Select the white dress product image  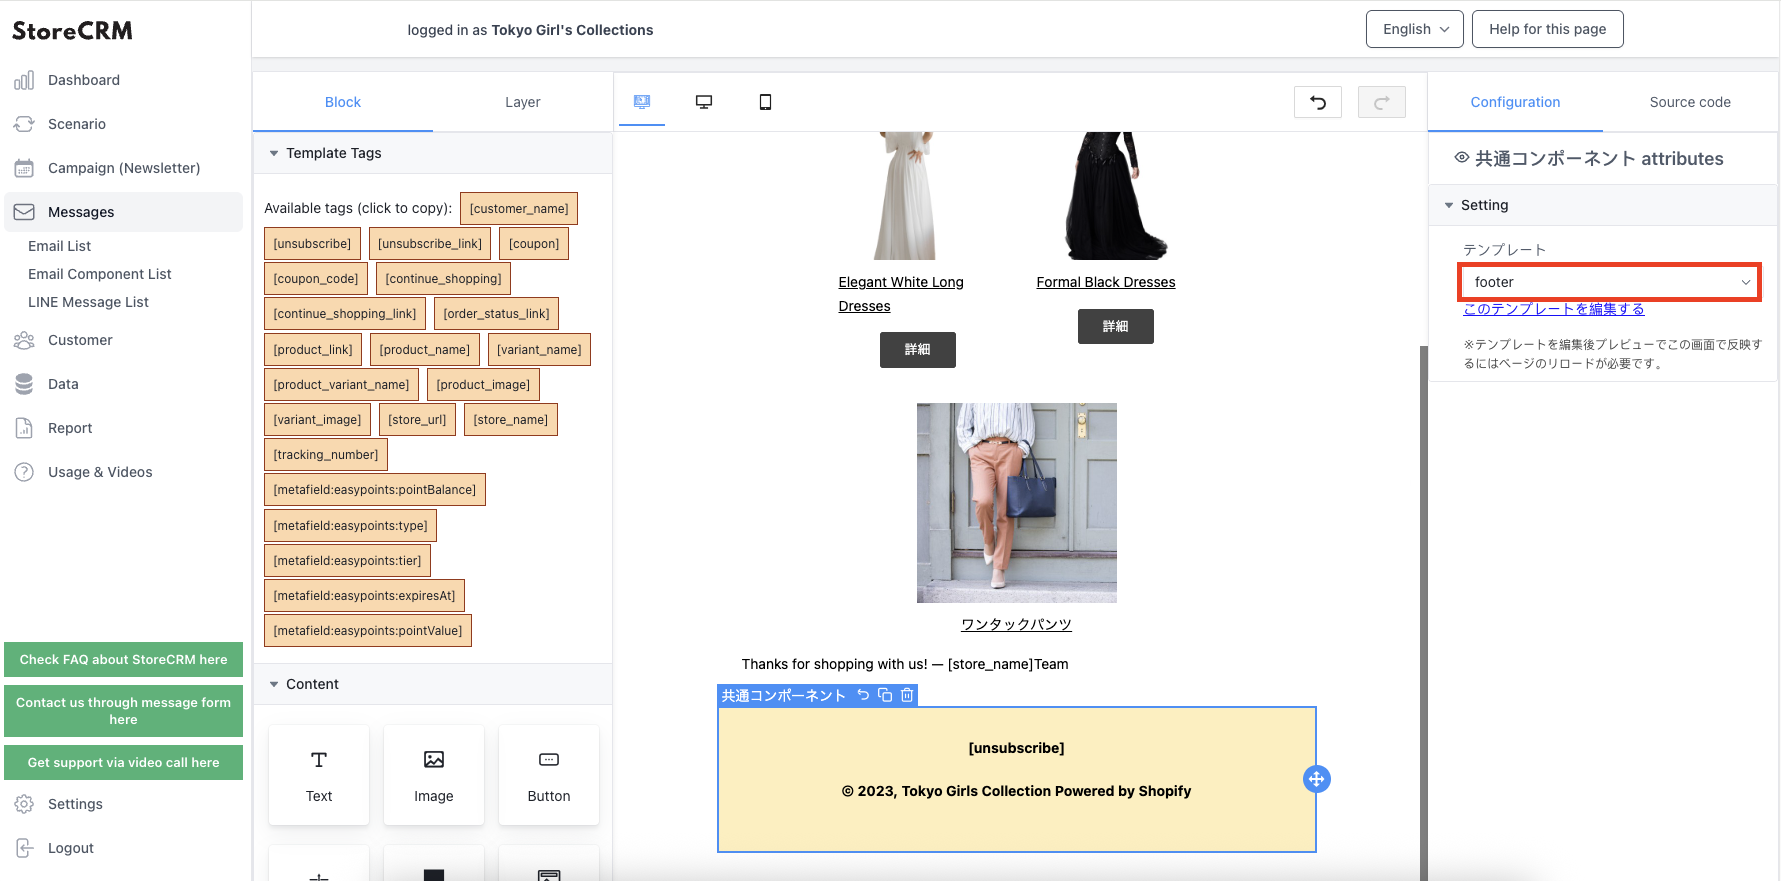[905, 196]
